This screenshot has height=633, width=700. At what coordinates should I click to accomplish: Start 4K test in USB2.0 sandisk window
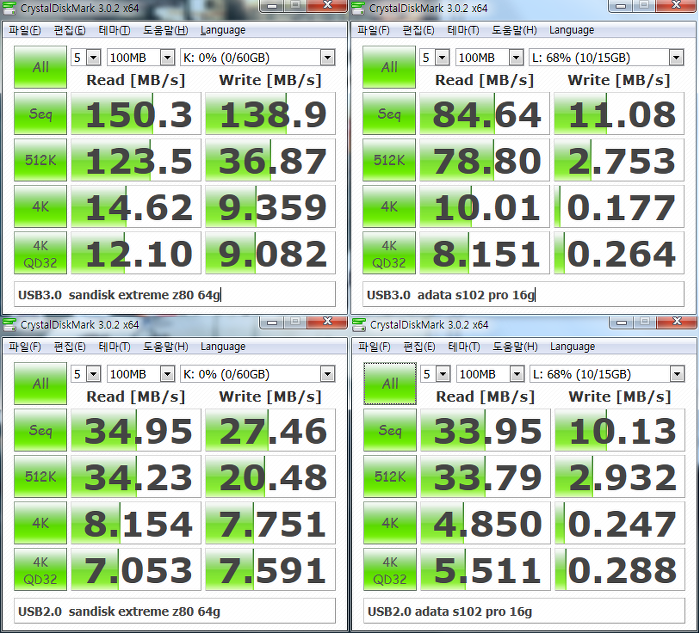click(x=40, y=523)
